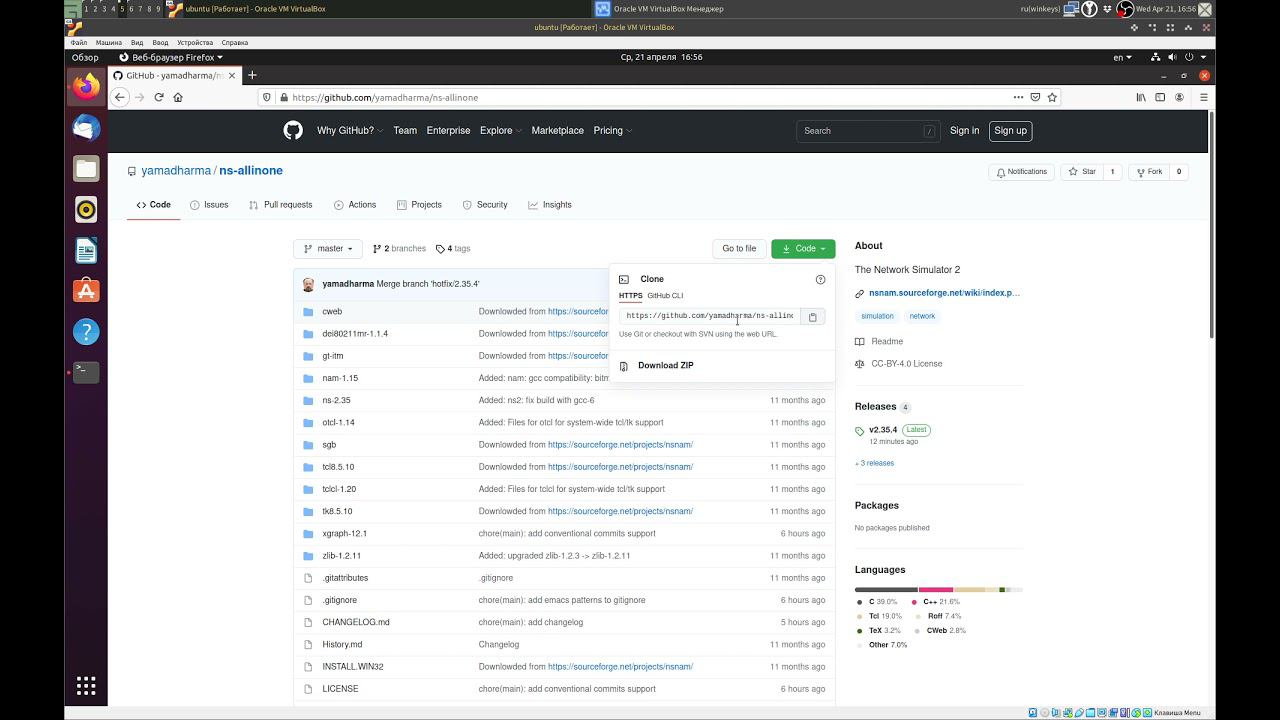
Task: Open Ubuntu Software from the dock
Action: coord(86,291)
